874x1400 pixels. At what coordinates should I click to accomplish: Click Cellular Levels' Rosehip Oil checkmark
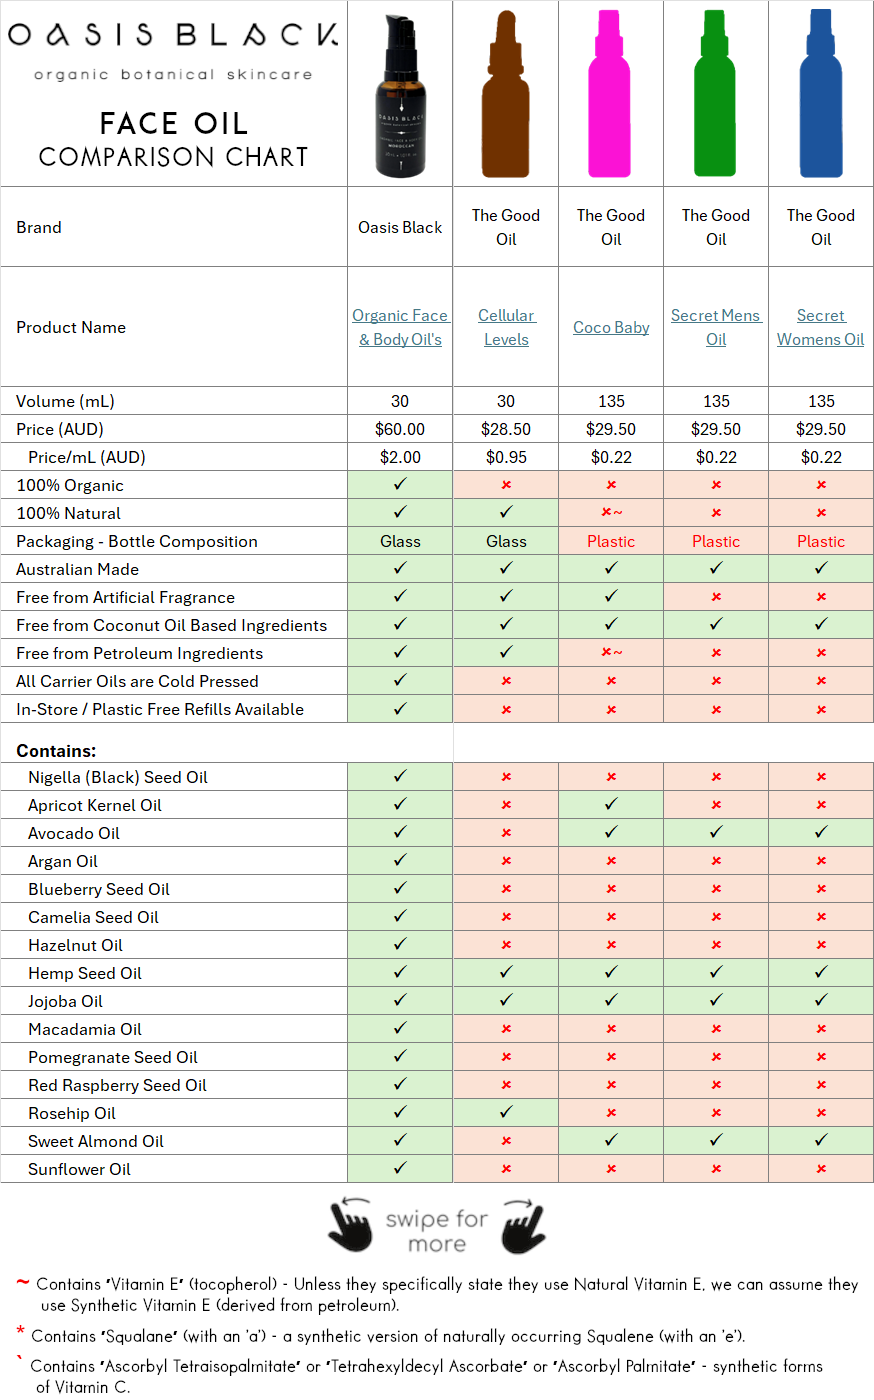pos(506,1112)
